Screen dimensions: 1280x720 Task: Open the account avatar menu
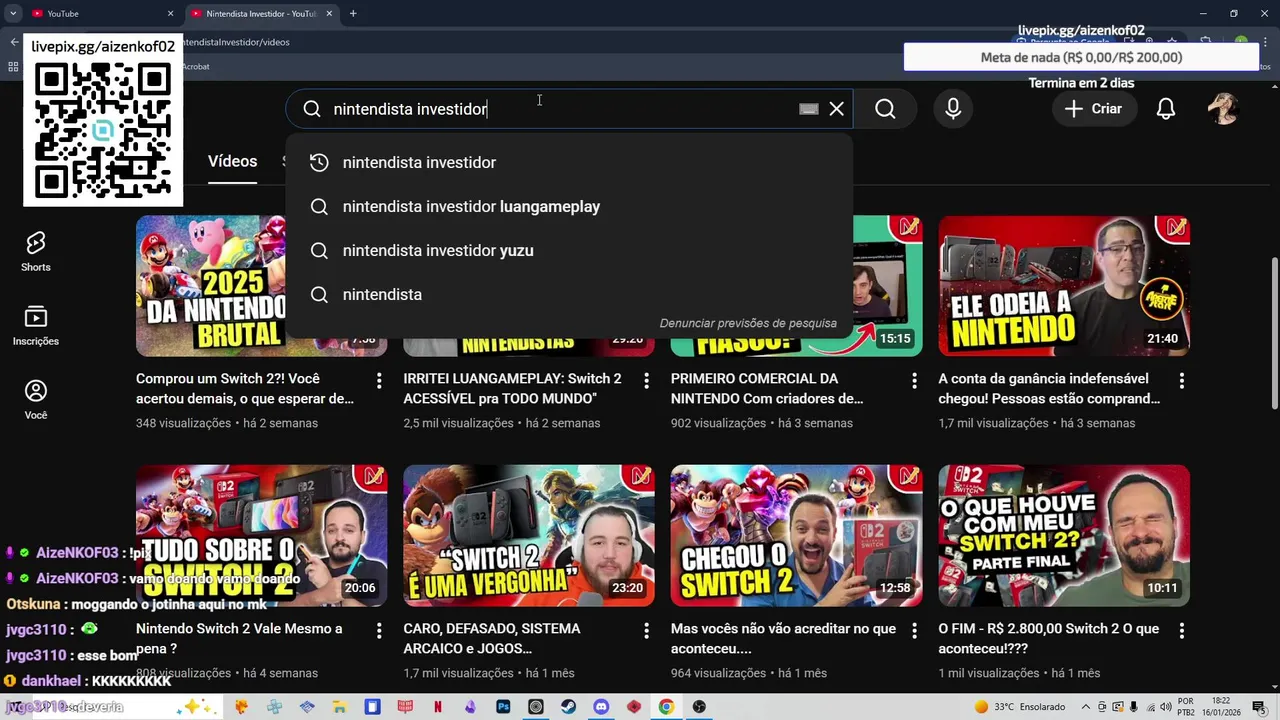(1223, 109)
